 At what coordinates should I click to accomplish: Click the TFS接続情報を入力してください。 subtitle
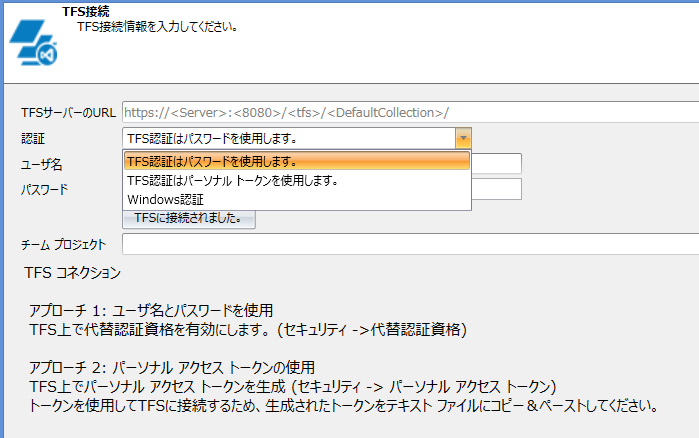[x=157, y=27]
